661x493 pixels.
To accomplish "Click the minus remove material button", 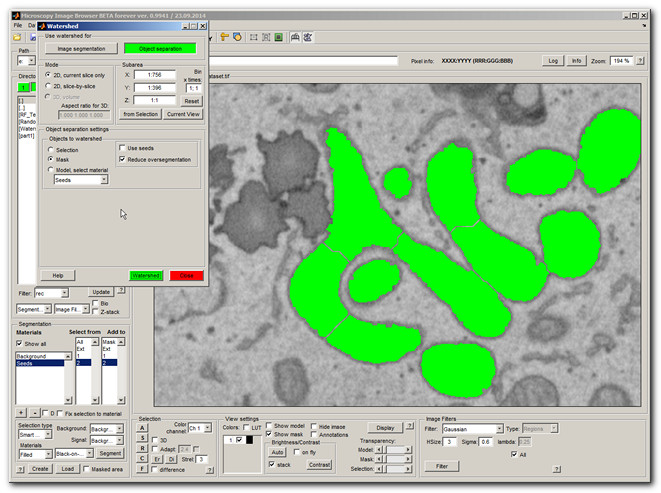I will [x=35, y=412].
